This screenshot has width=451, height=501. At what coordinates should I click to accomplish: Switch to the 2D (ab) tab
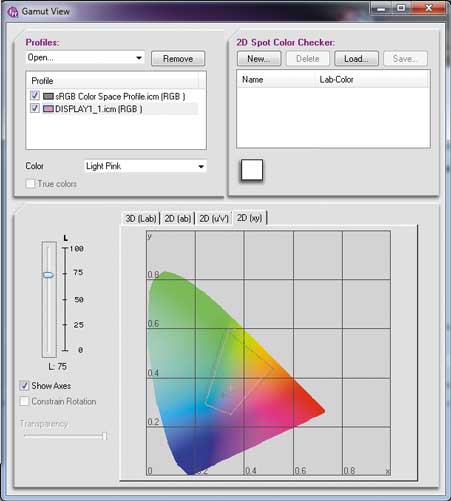(178, 219)
